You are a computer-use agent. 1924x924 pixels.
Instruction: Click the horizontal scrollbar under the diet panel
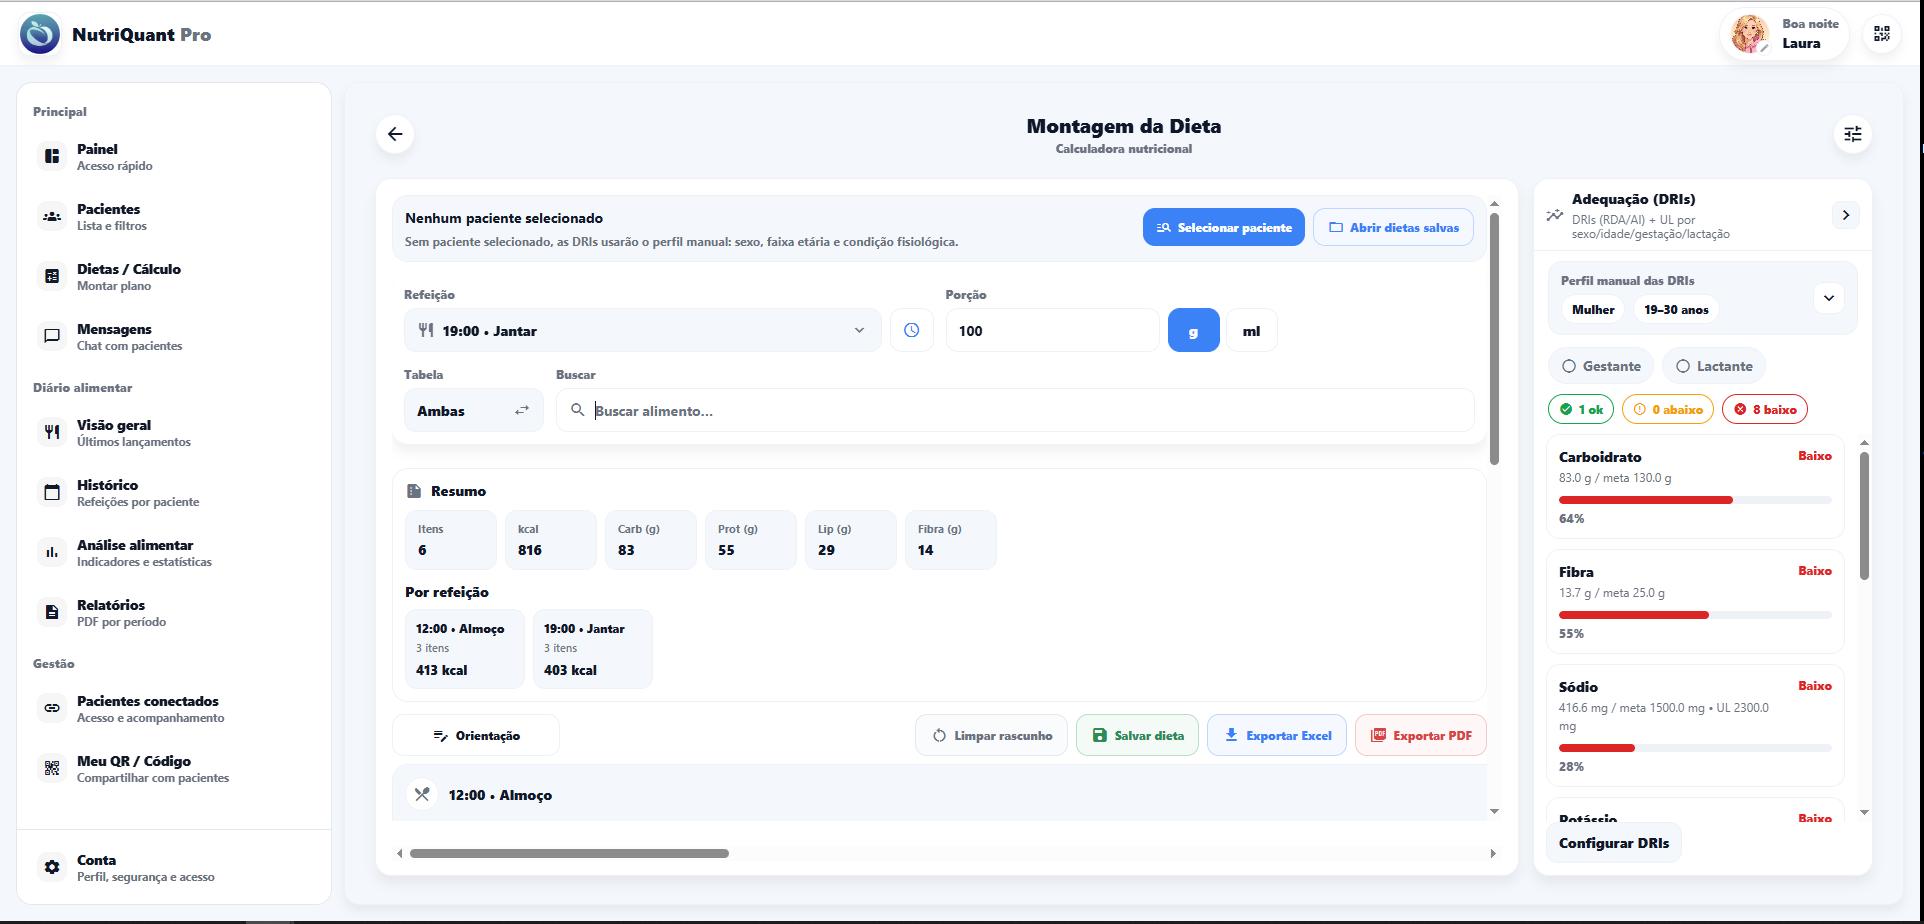coord(569,854)
